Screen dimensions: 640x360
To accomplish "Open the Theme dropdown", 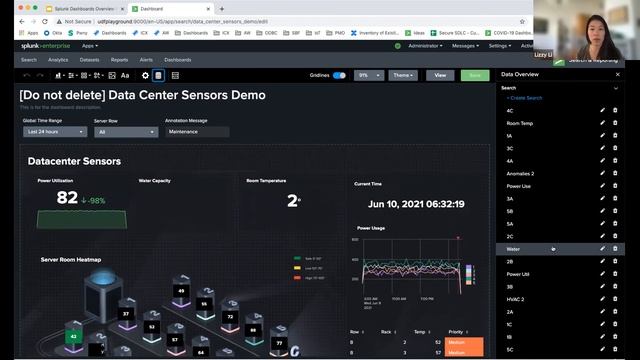I will [x=403, y=76].
